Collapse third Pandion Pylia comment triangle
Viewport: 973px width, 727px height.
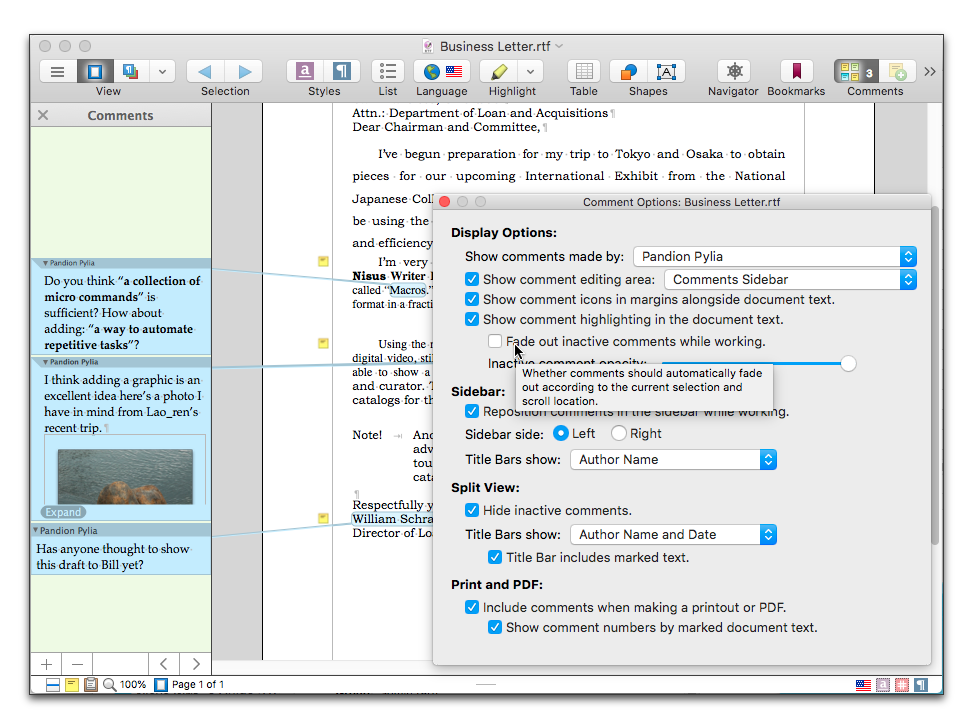(35, 530)
